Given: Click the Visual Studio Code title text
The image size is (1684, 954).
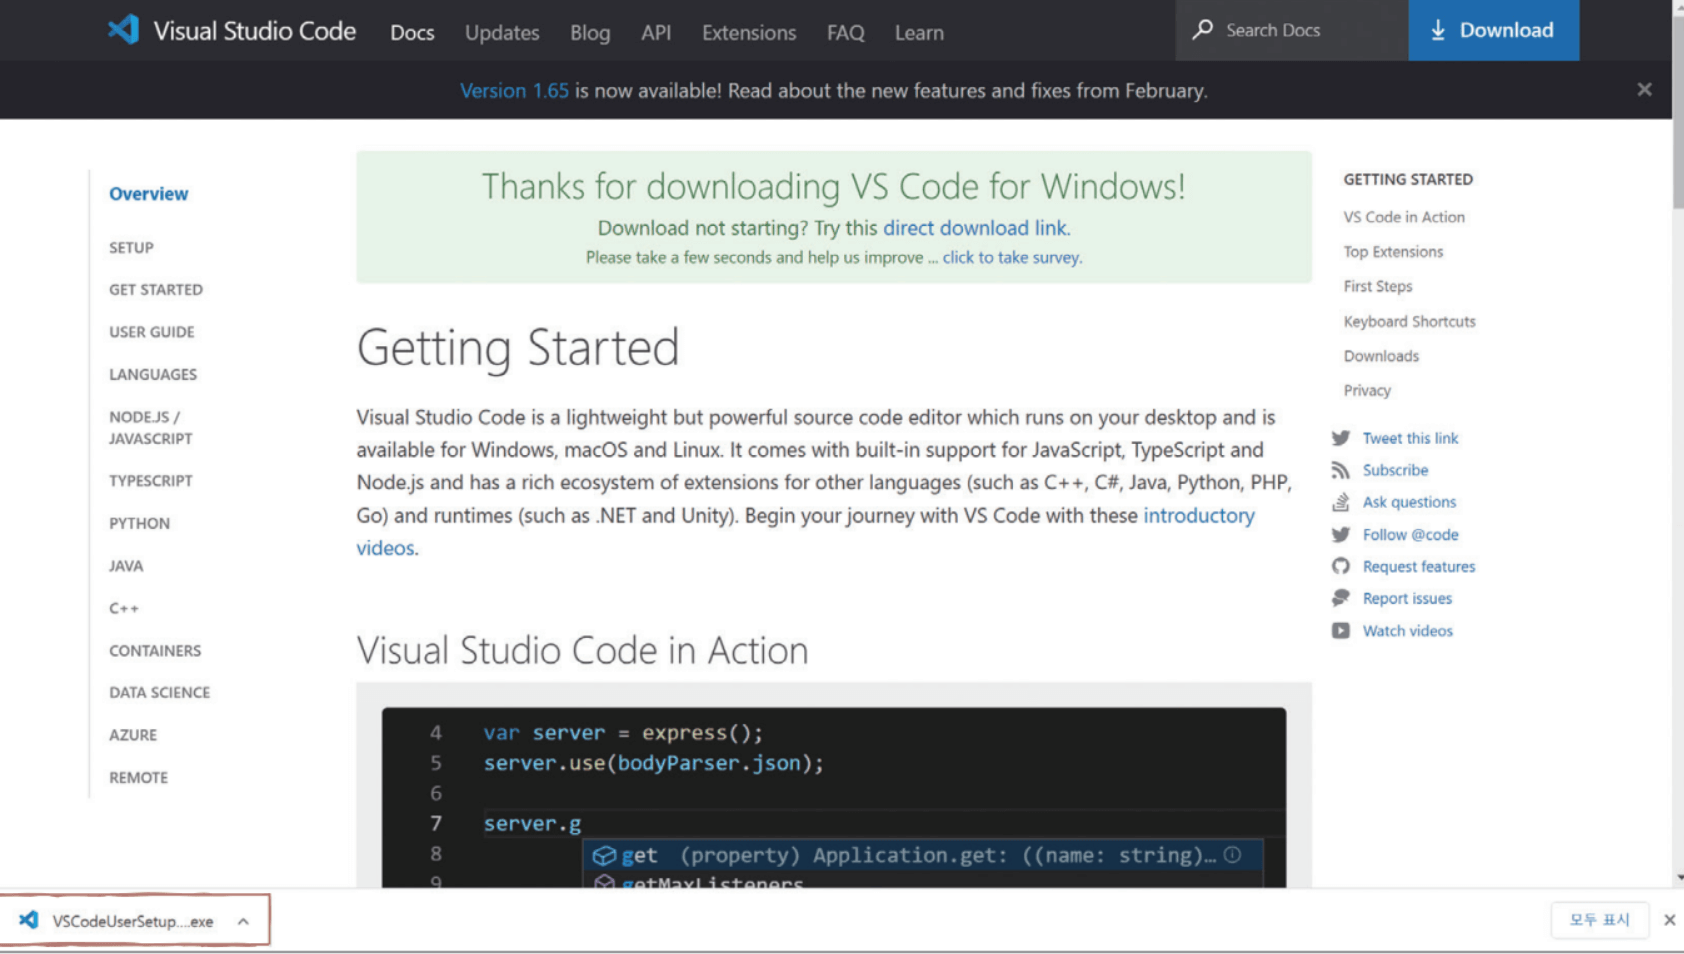Looking at the screenshot, I should [x=254, y=31].
